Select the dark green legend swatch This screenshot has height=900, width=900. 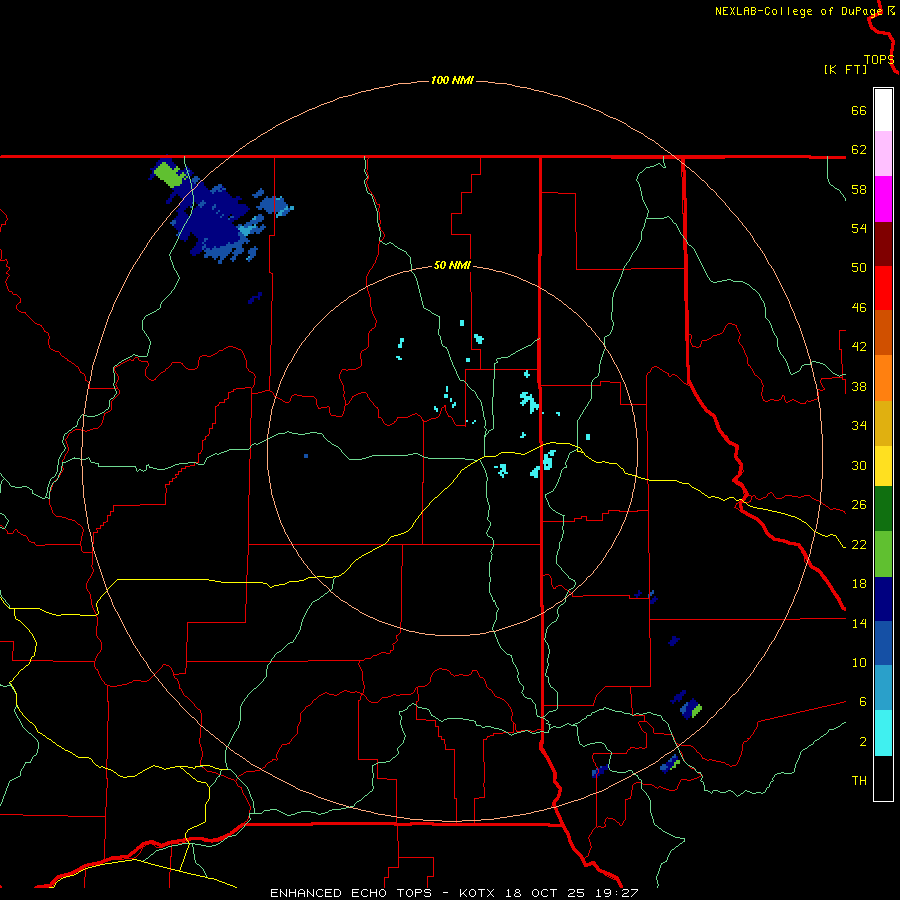[883, 509]
